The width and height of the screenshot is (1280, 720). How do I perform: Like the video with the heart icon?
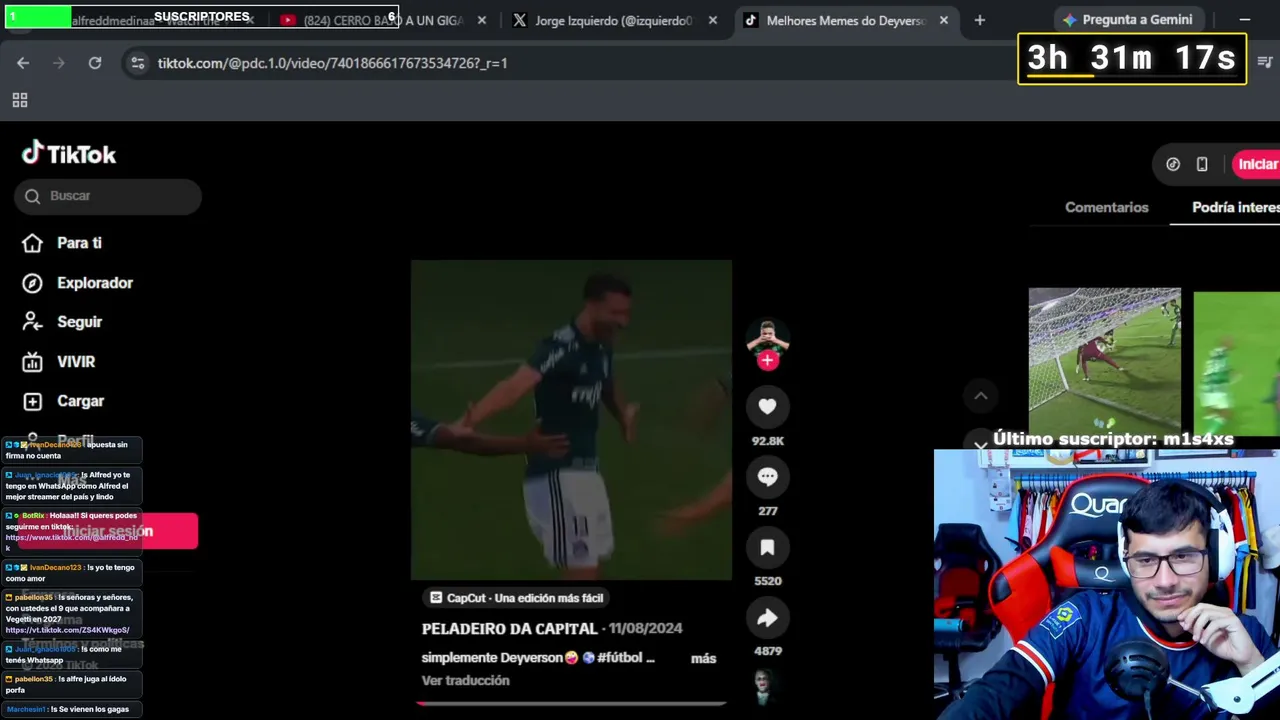tap(767, 406)
